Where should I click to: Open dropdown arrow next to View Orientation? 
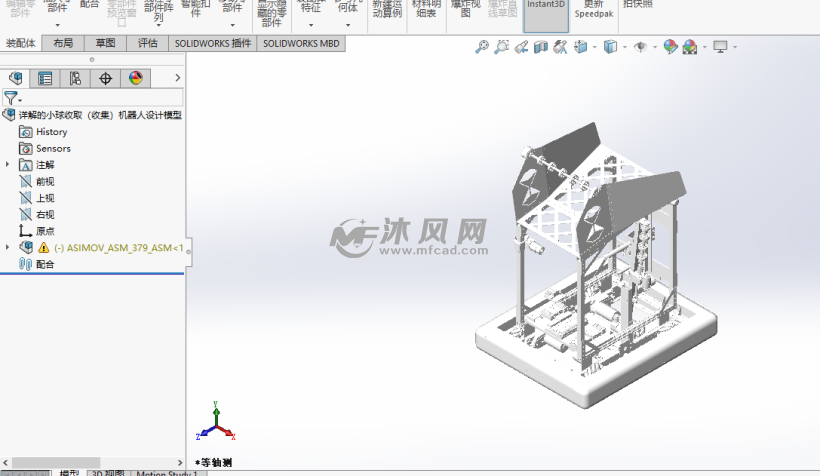595,47
